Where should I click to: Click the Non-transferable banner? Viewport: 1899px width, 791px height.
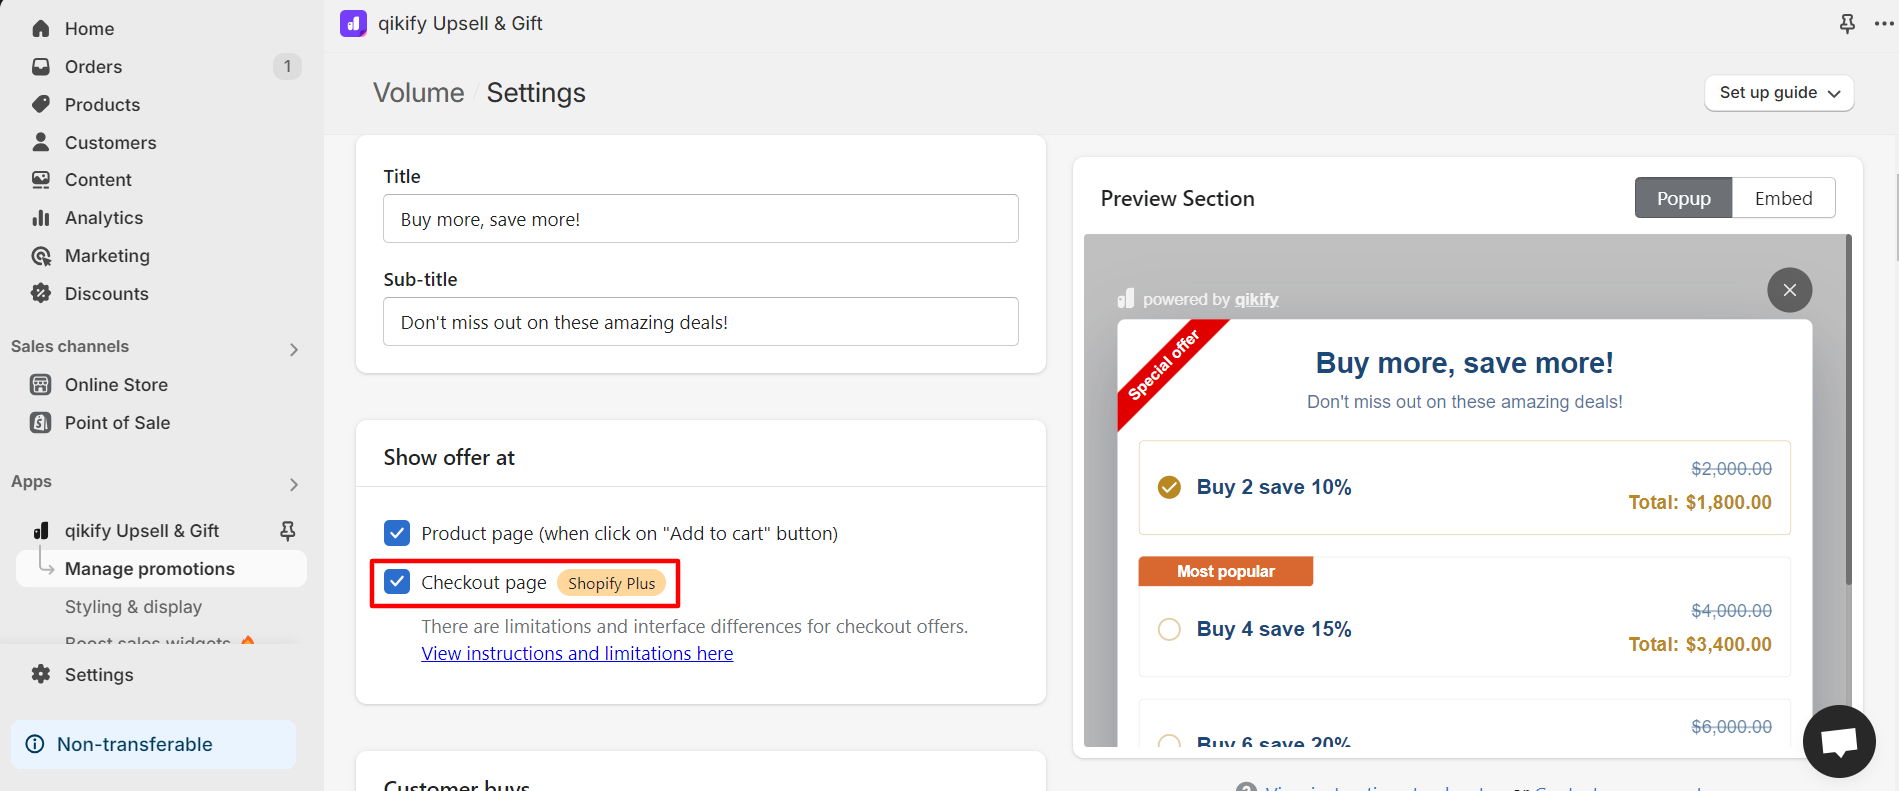153,744
